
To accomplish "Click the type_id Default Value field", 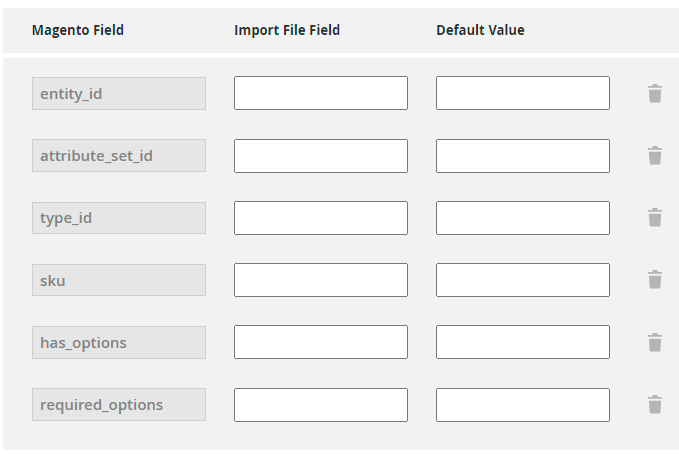I will click(523, 218).
